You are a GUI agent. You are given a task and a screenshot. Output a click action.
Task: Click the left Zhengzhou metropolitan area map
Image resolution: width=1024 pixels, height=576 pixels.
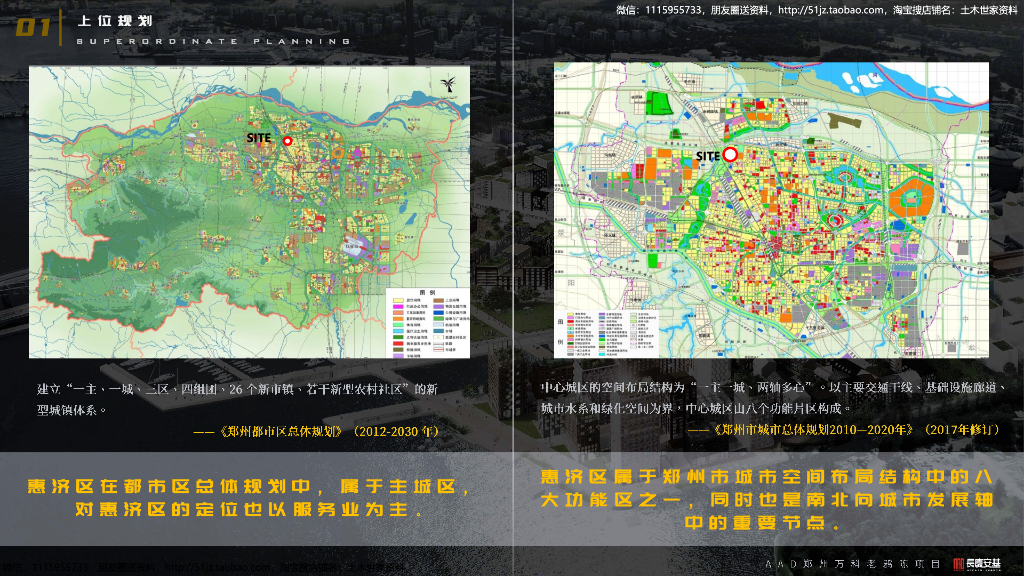[249, 212]
